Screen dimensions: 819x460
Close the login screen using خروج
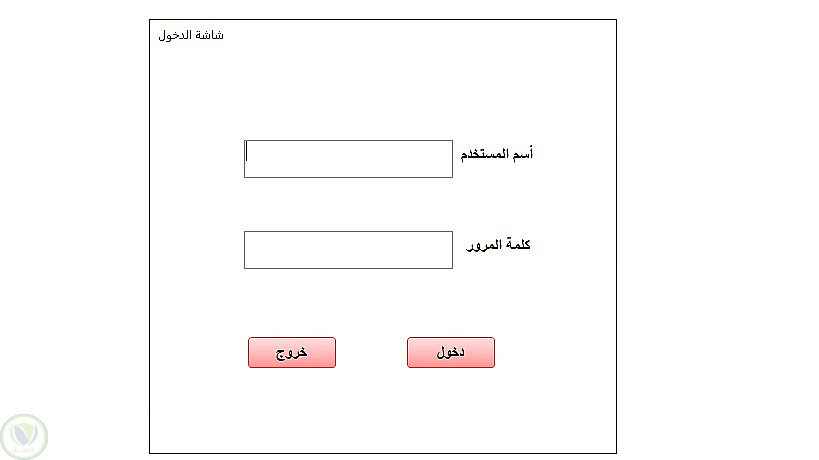pos(291,353)
